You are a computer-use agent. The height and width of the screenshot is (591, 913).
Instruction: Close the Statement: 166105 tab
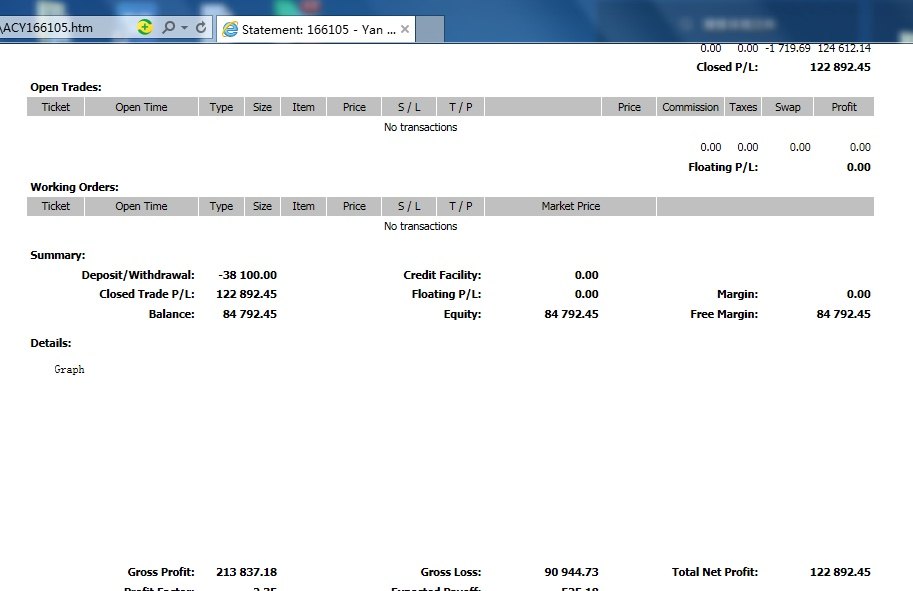[x=405, y=29]
